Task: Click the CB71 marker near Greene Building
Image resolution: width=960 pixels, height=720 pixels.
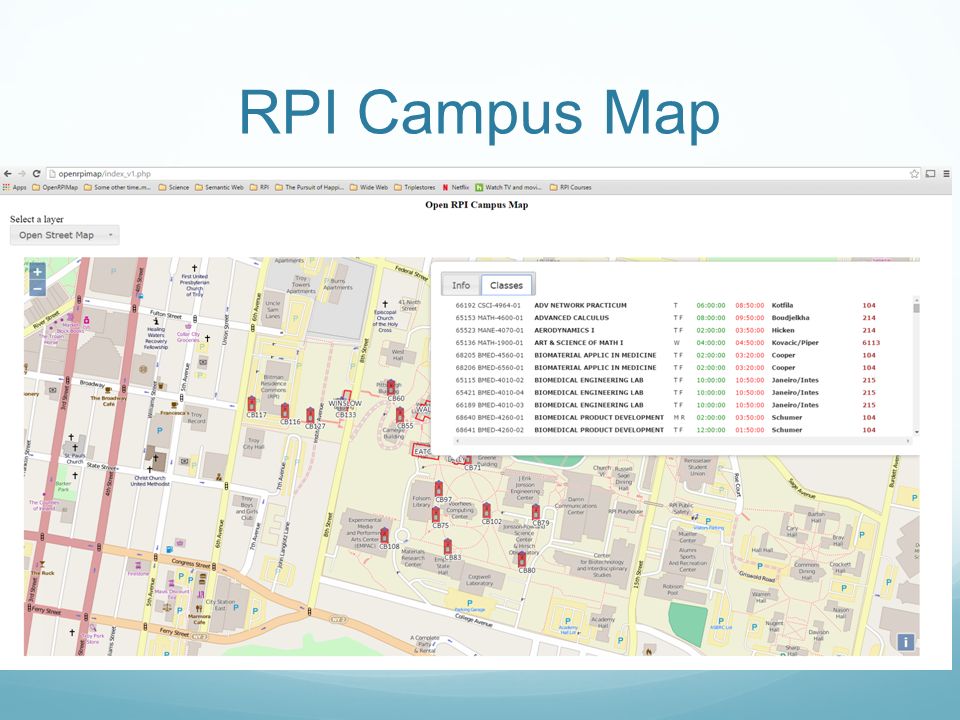Action: [468, 459]
